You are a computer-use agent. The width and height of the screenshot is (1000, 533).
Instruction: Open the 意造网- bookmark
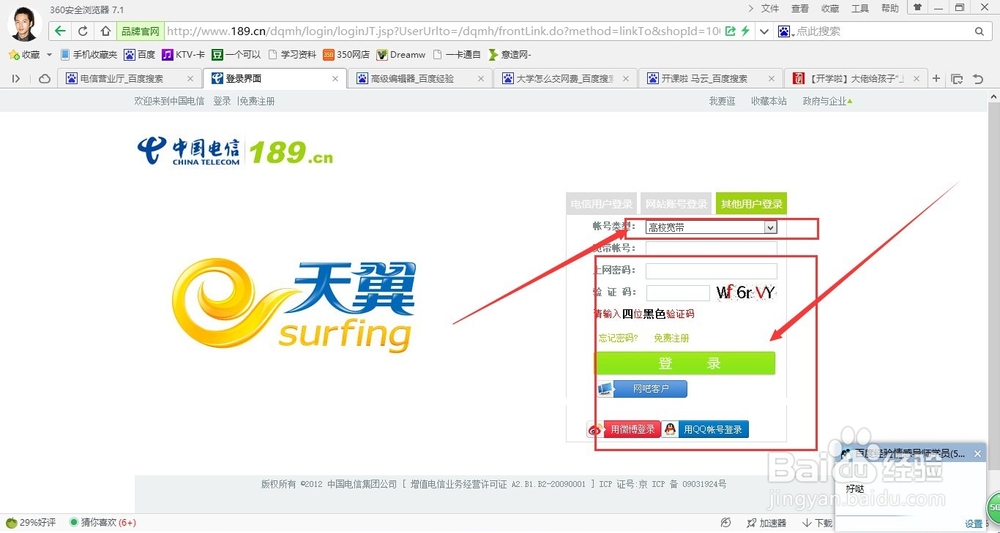click(x=510, y=55)
